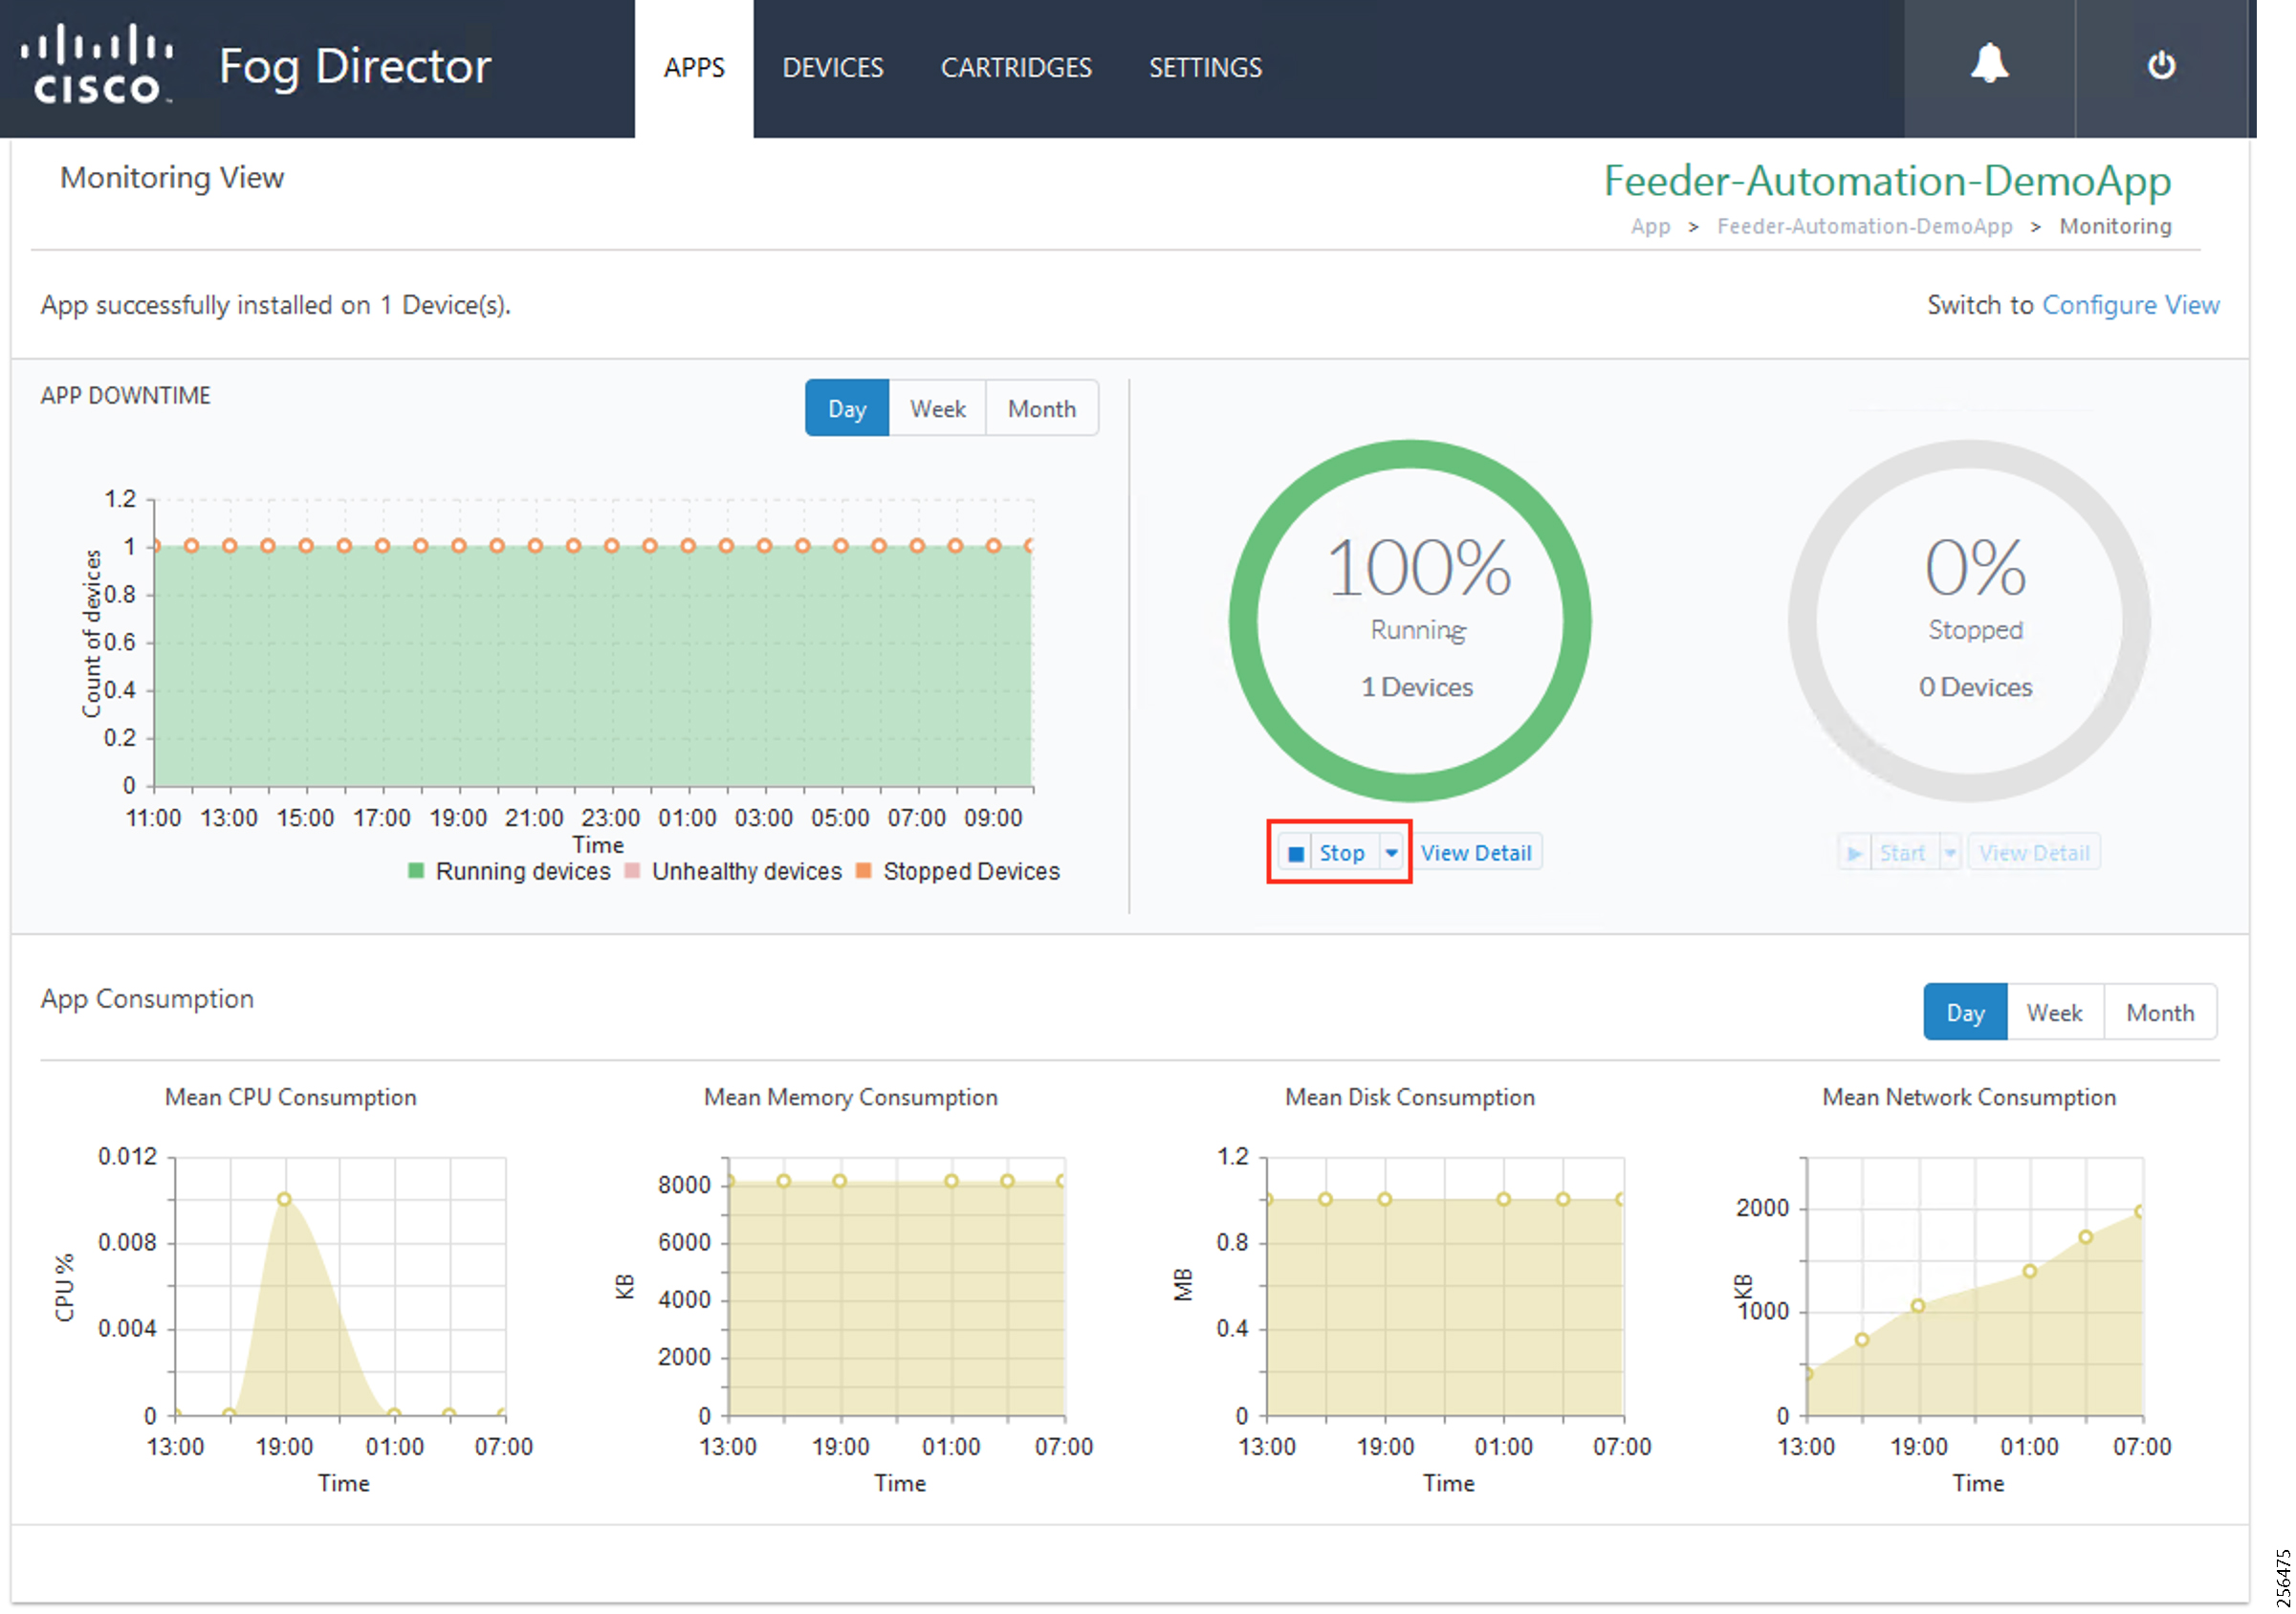Click the Mean Memory Consumption chart title

[850, 1097]
